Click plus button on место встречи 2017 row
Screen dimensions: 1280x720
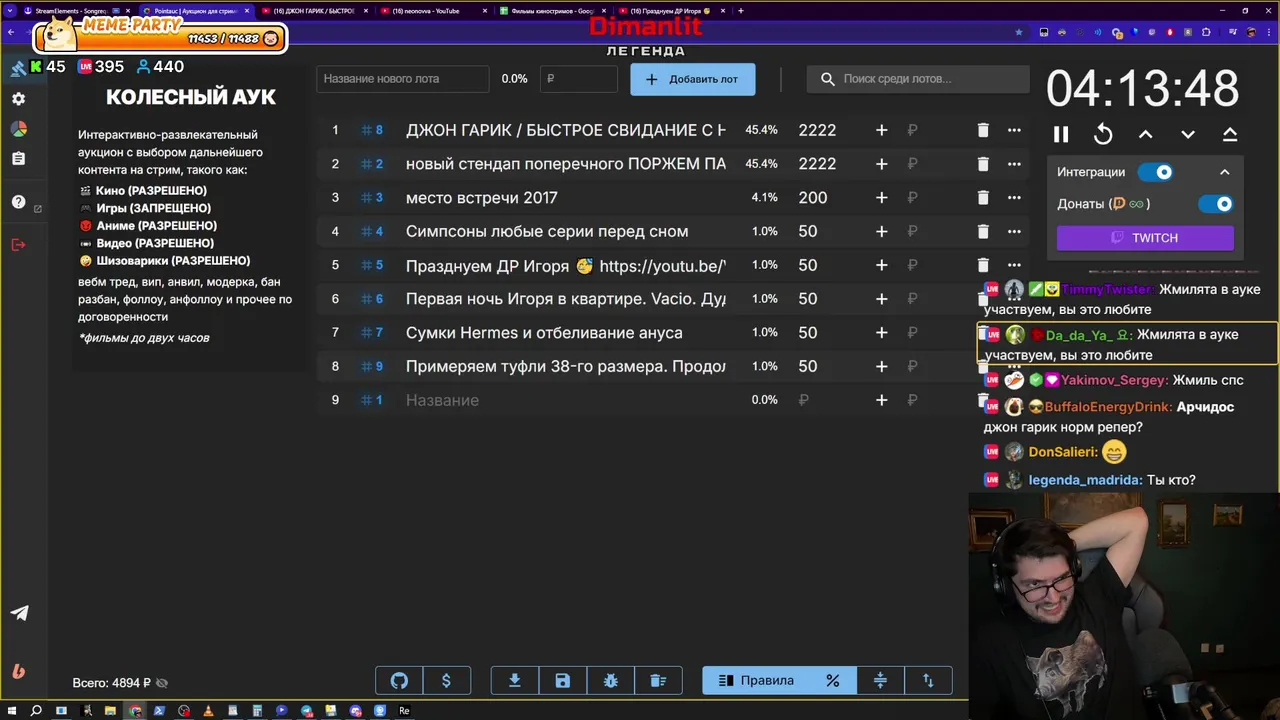point(881,198)
